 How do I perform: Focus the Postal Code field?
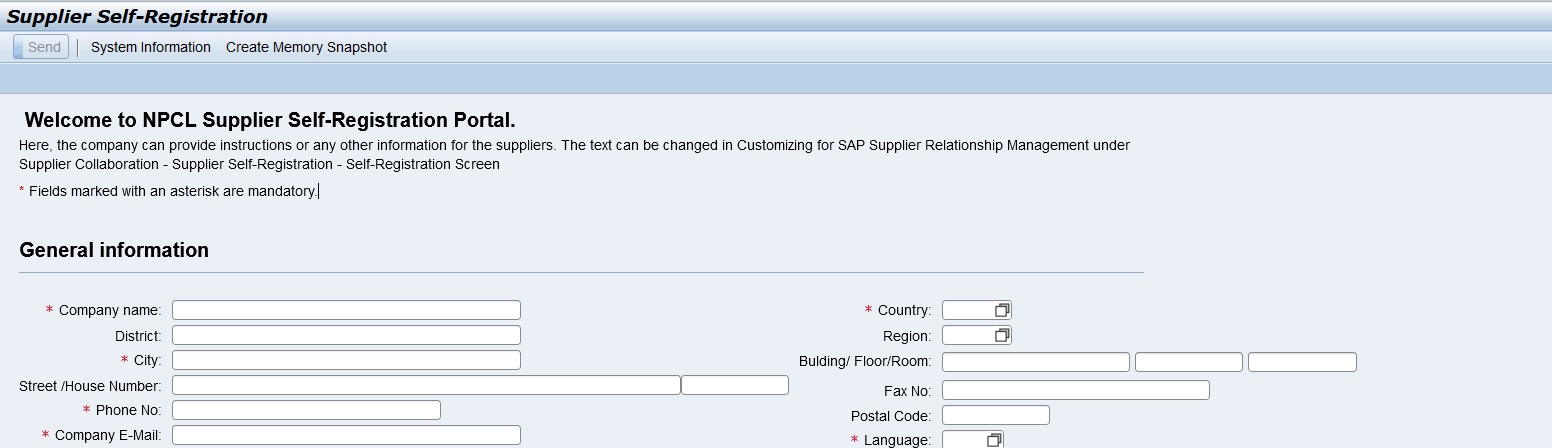[x=995, y=415]
